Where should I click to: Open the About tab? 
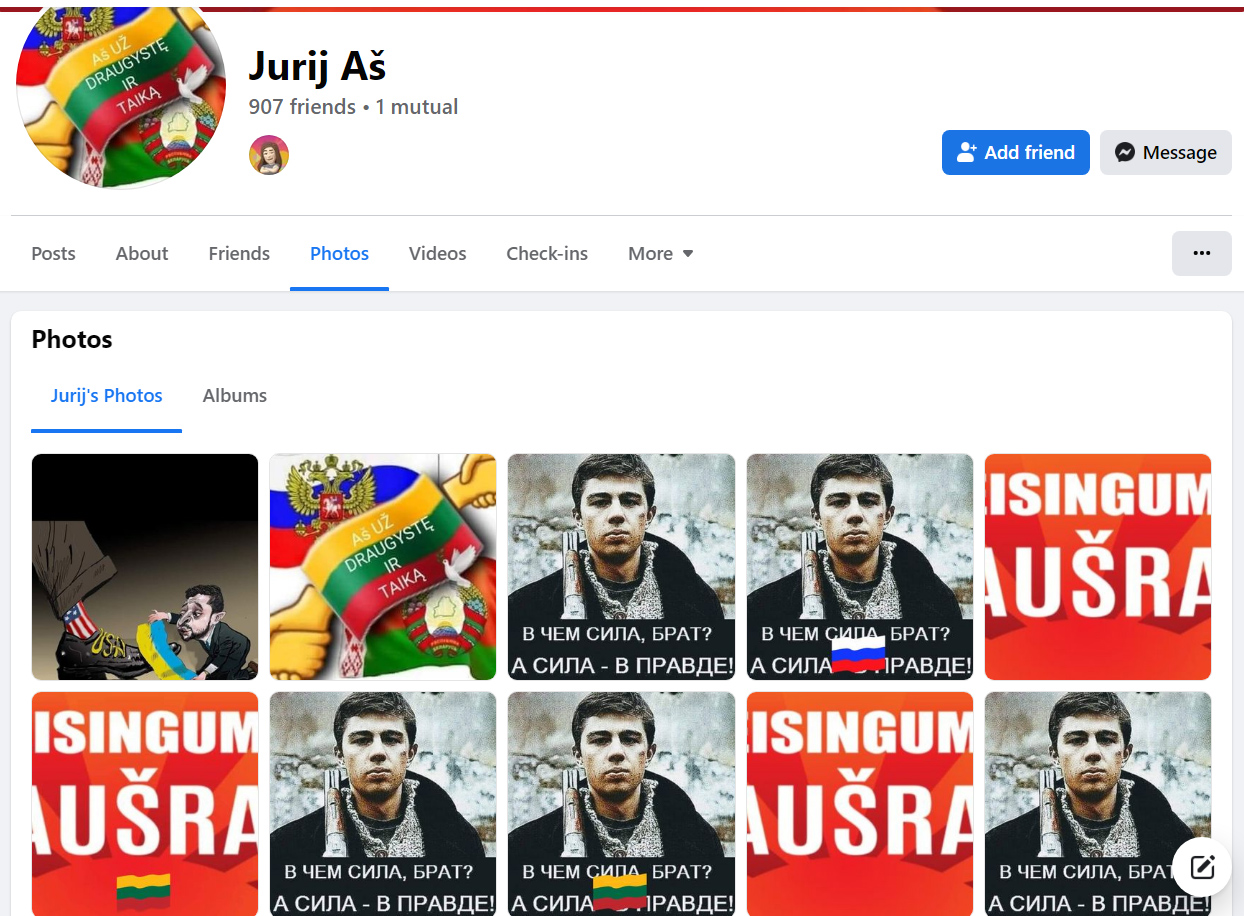142,254
